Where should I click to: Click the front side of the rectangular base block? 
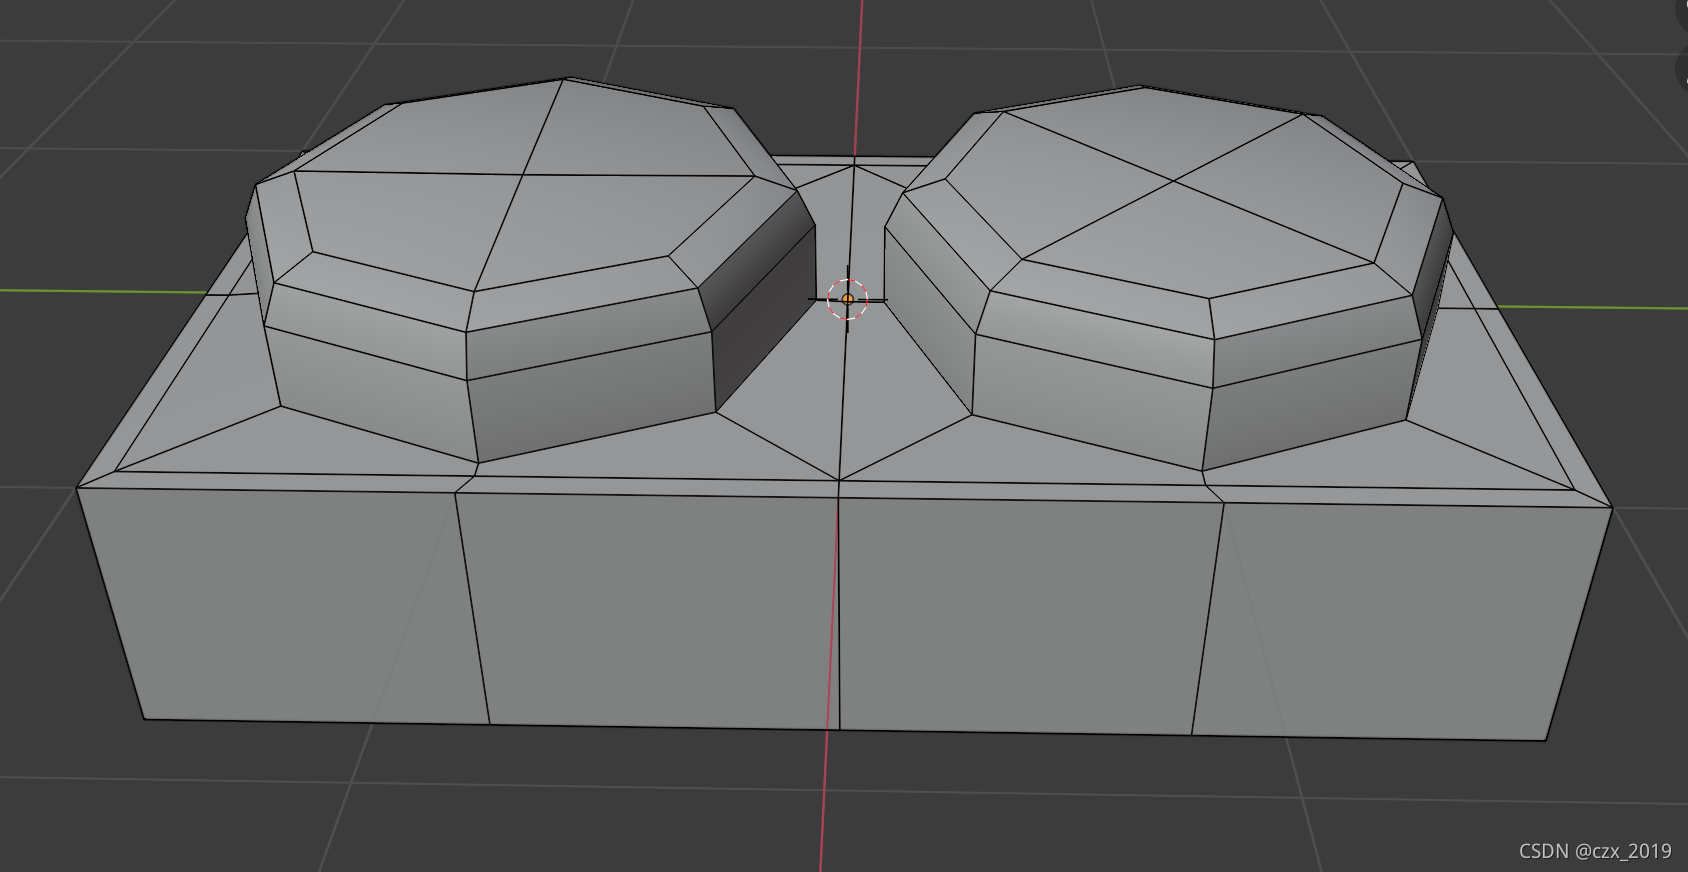(845, 612)
